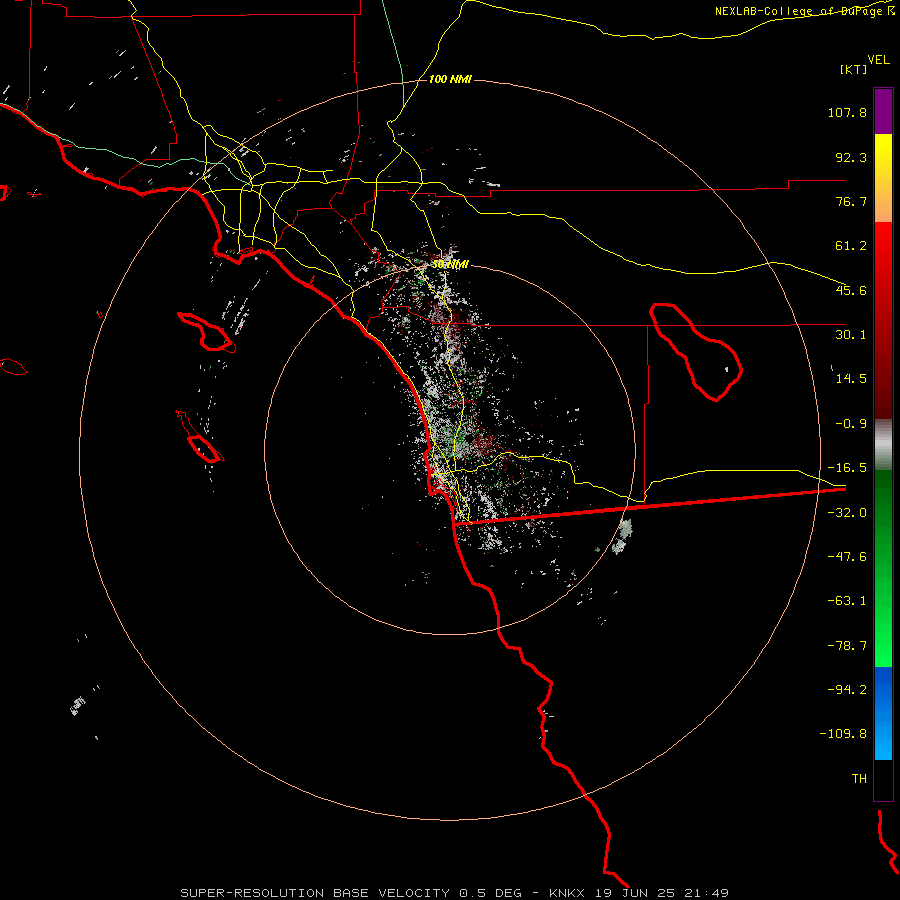Click the VEL legend title
Image resolution: width=900 pixels, height=900 pixels.
pos(878,60)
